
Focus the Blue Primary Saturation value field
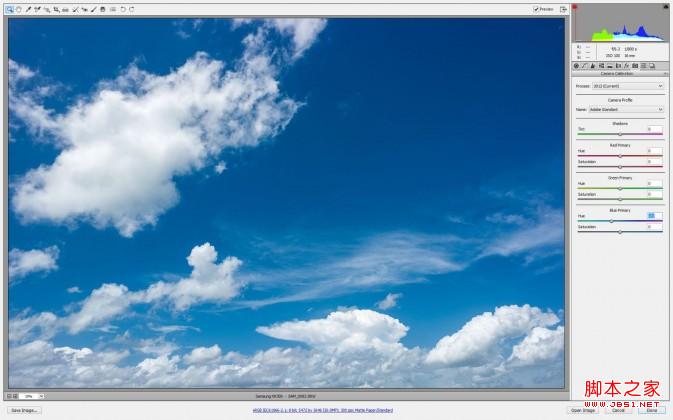[655, 227]
